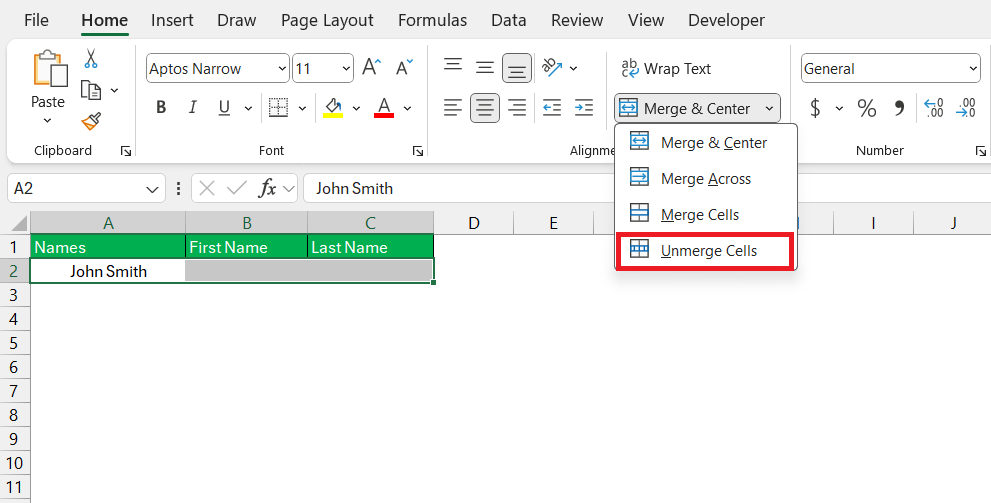Open Orientation dropdown arrow
Screen dimensions: 991x503
pyautogui.click(x=573, y=68)
